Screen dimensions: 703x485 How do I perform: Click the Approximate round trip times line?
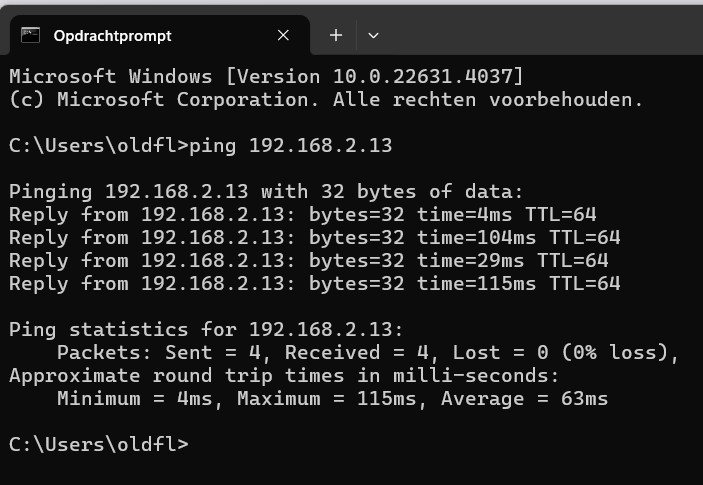pyautogui.click(x=284, y=376)
